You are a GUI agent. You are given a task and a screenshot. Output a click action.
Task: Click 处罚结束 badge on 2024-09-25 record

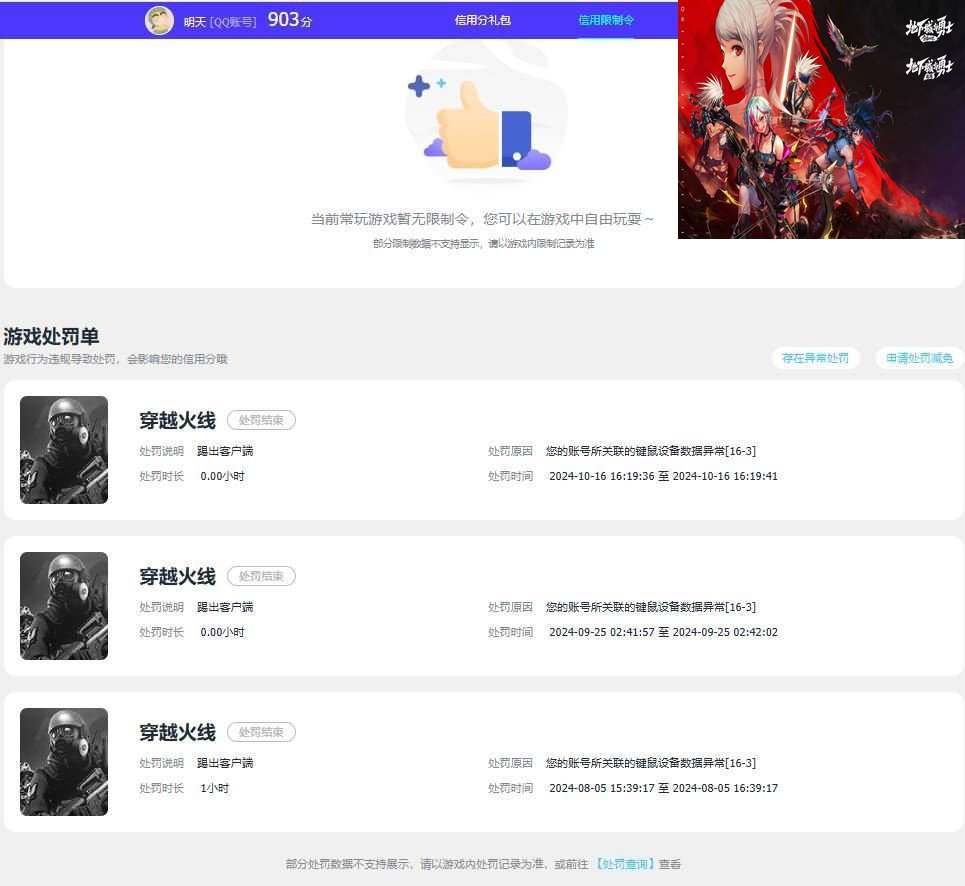tap(261, 576)
